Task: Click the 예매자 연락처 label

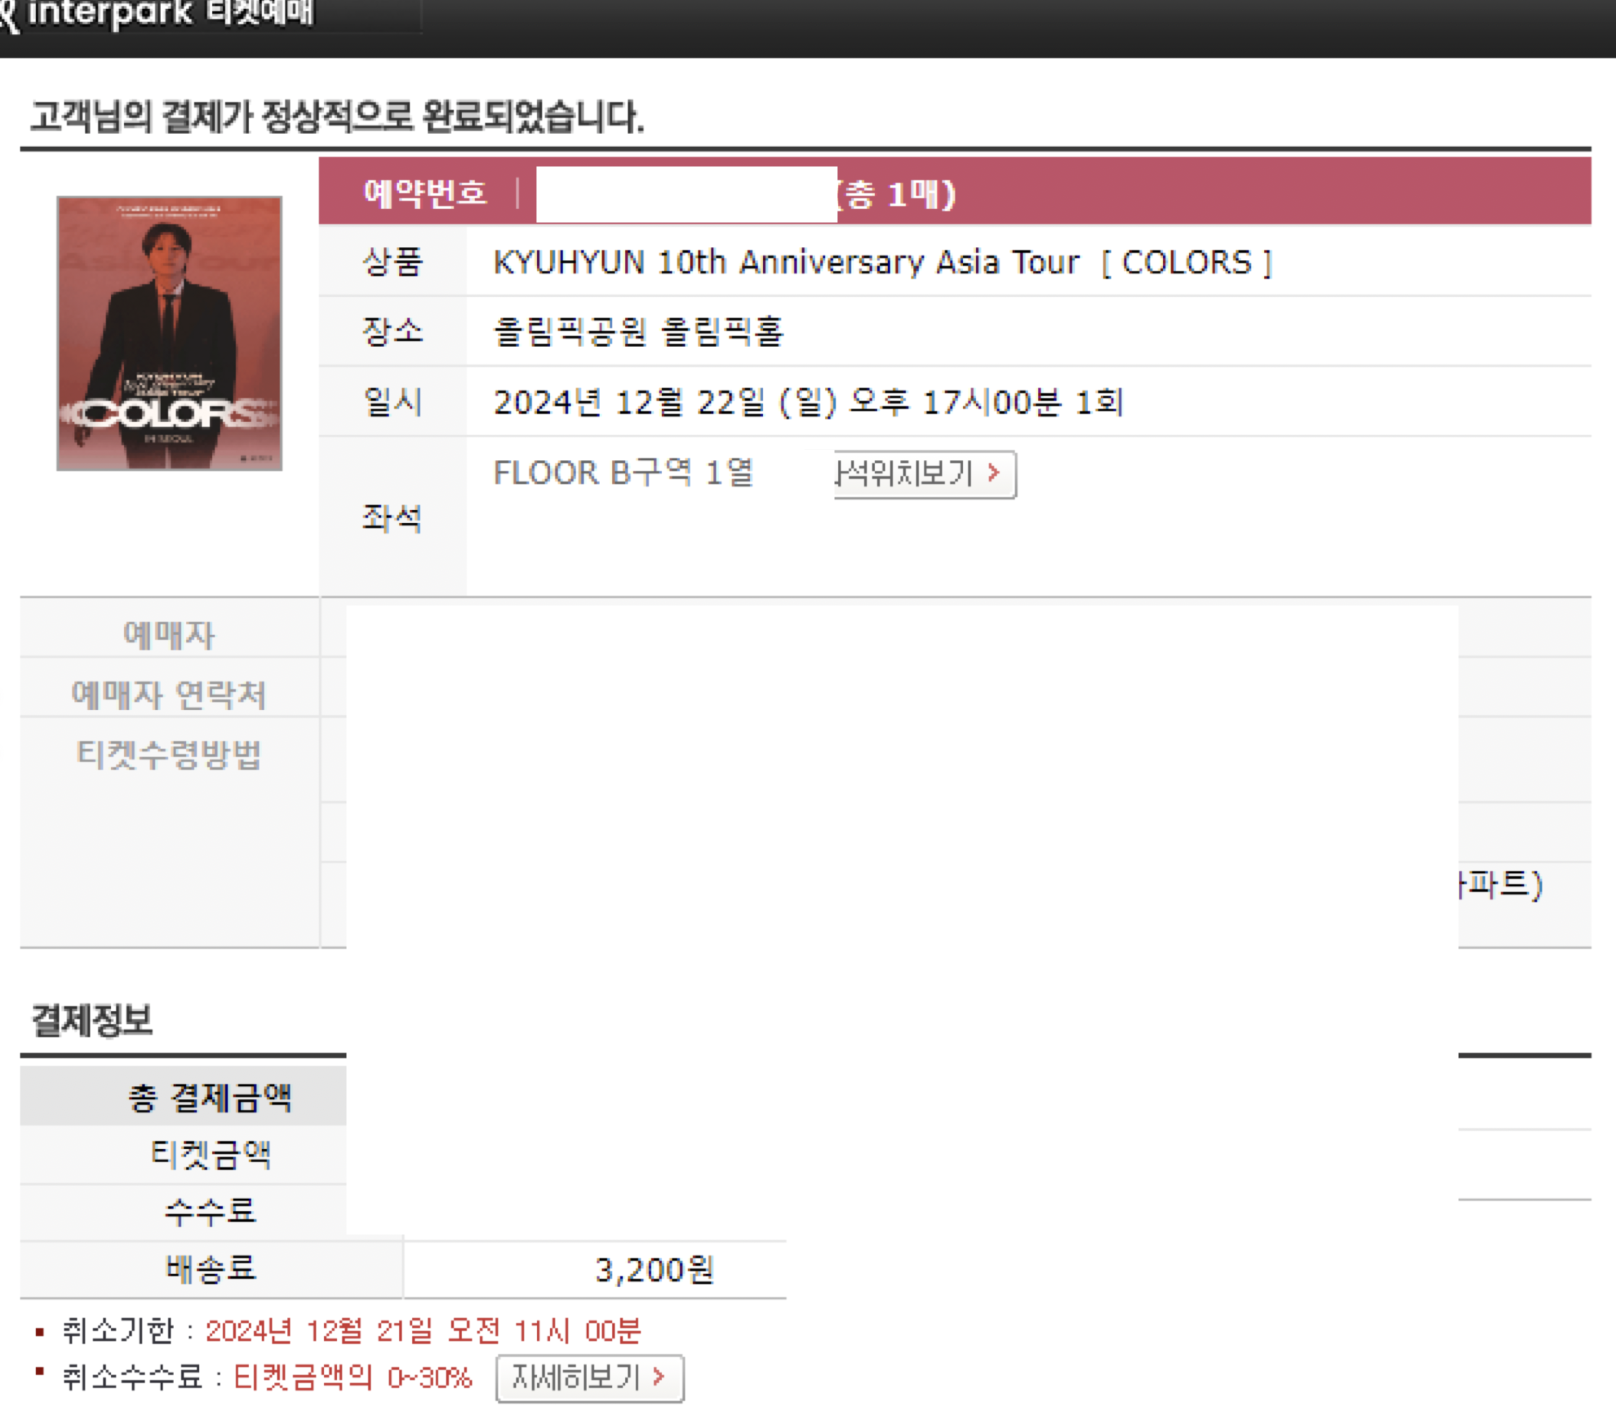Action: pos(169,694)
